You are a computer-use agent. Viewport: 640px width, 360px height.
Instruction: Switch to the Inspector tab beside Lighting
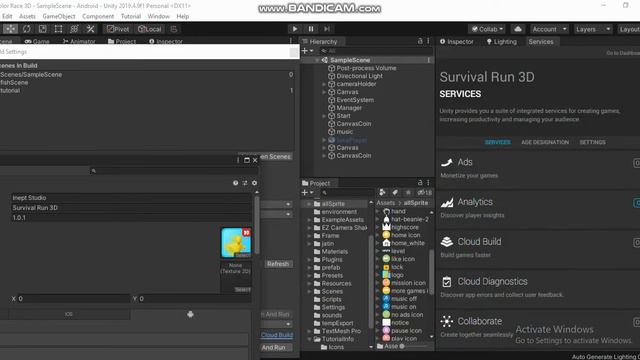(457, 42)
